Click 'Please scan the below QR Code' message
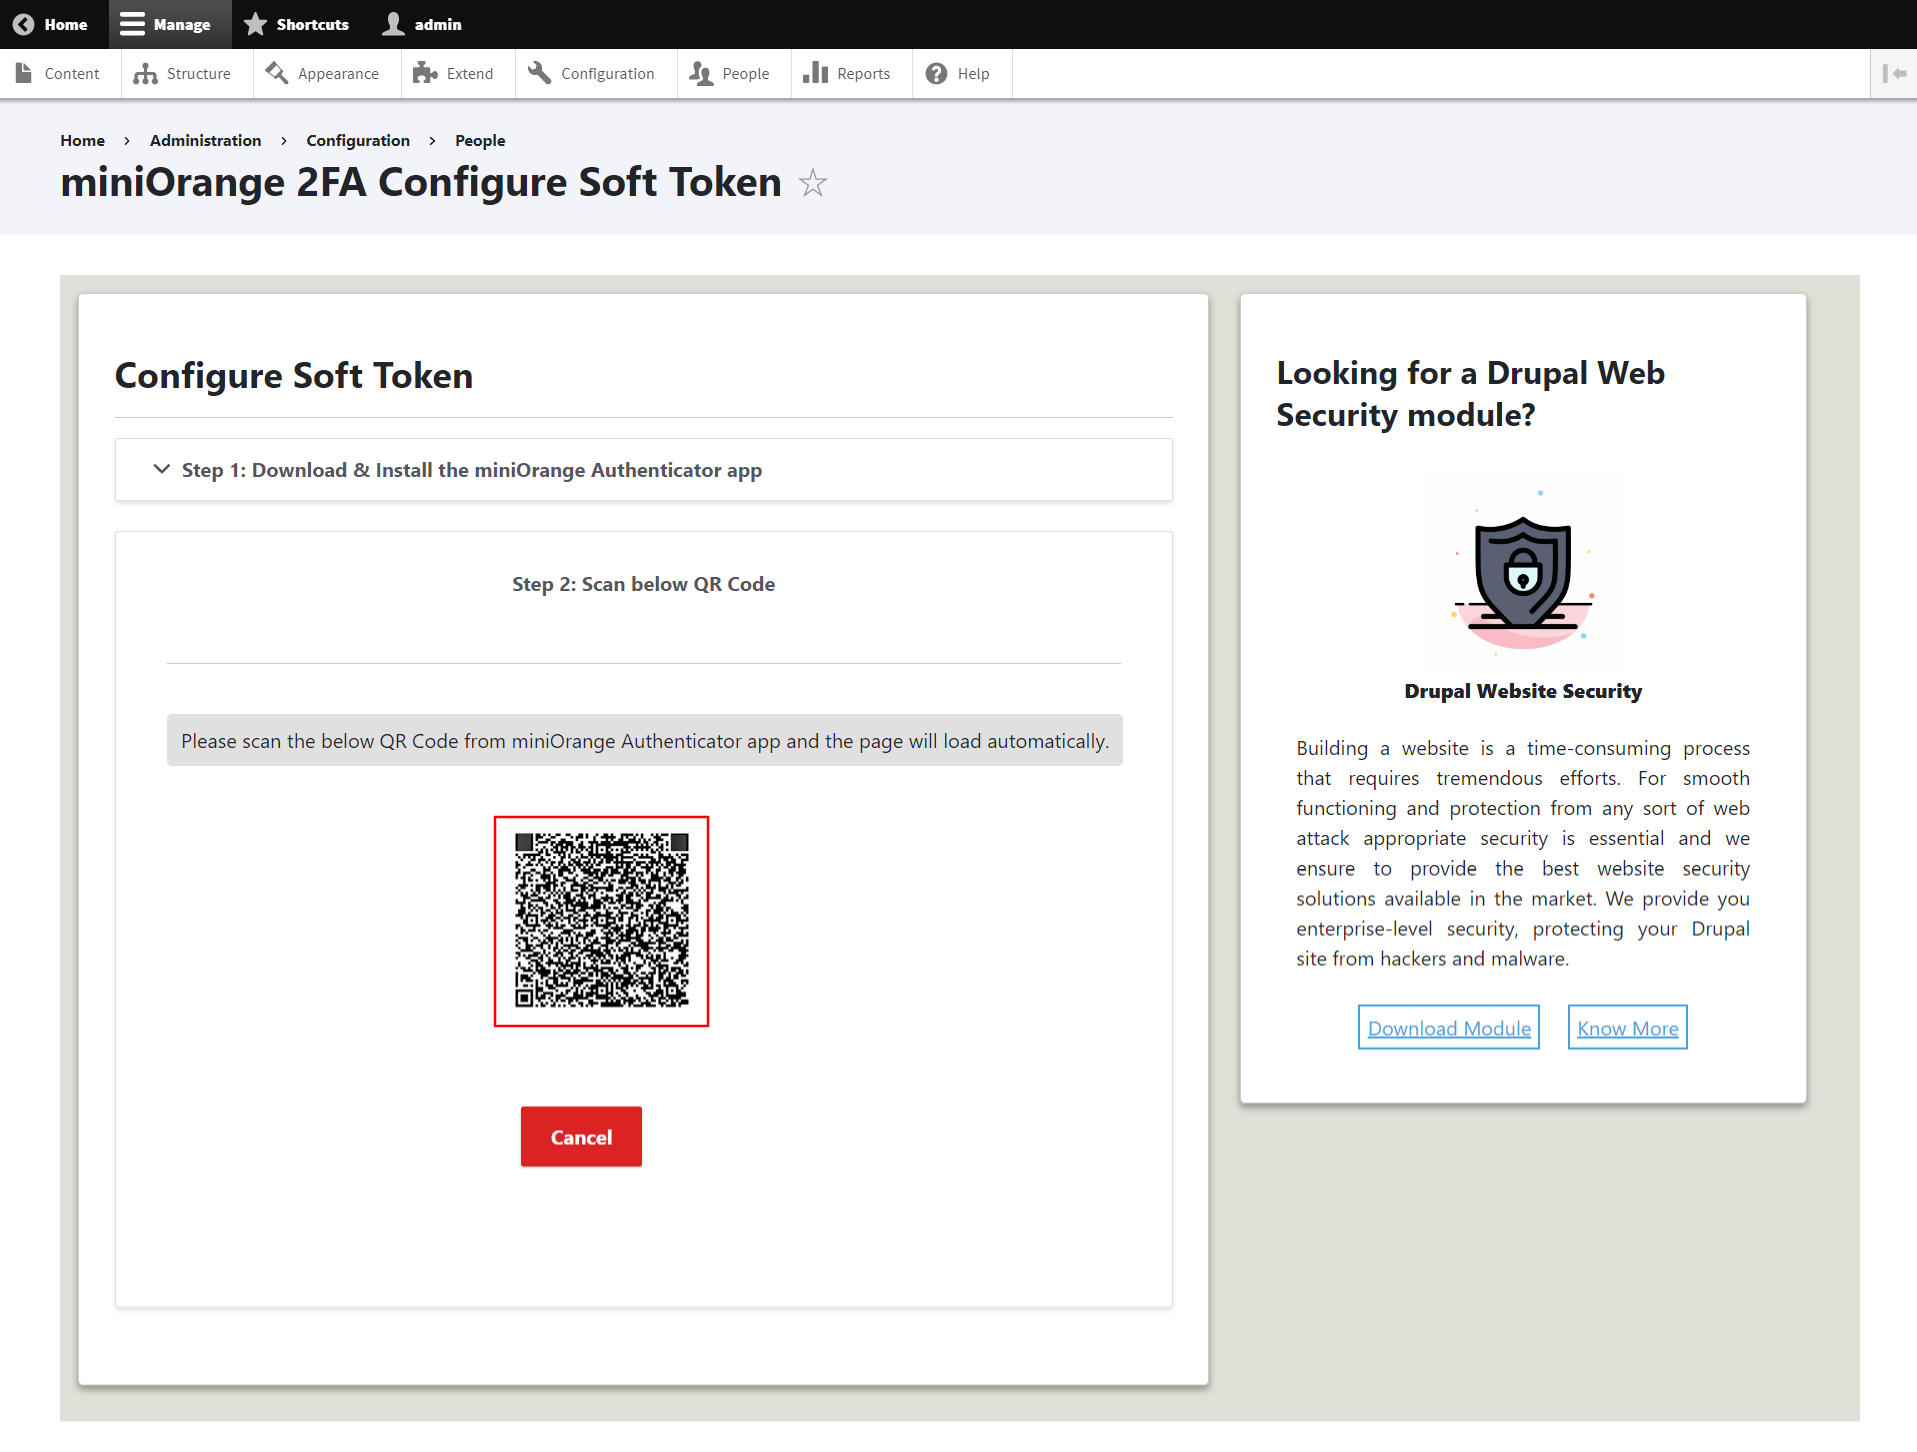The image size is (1917, 1452). pos(645,741)
